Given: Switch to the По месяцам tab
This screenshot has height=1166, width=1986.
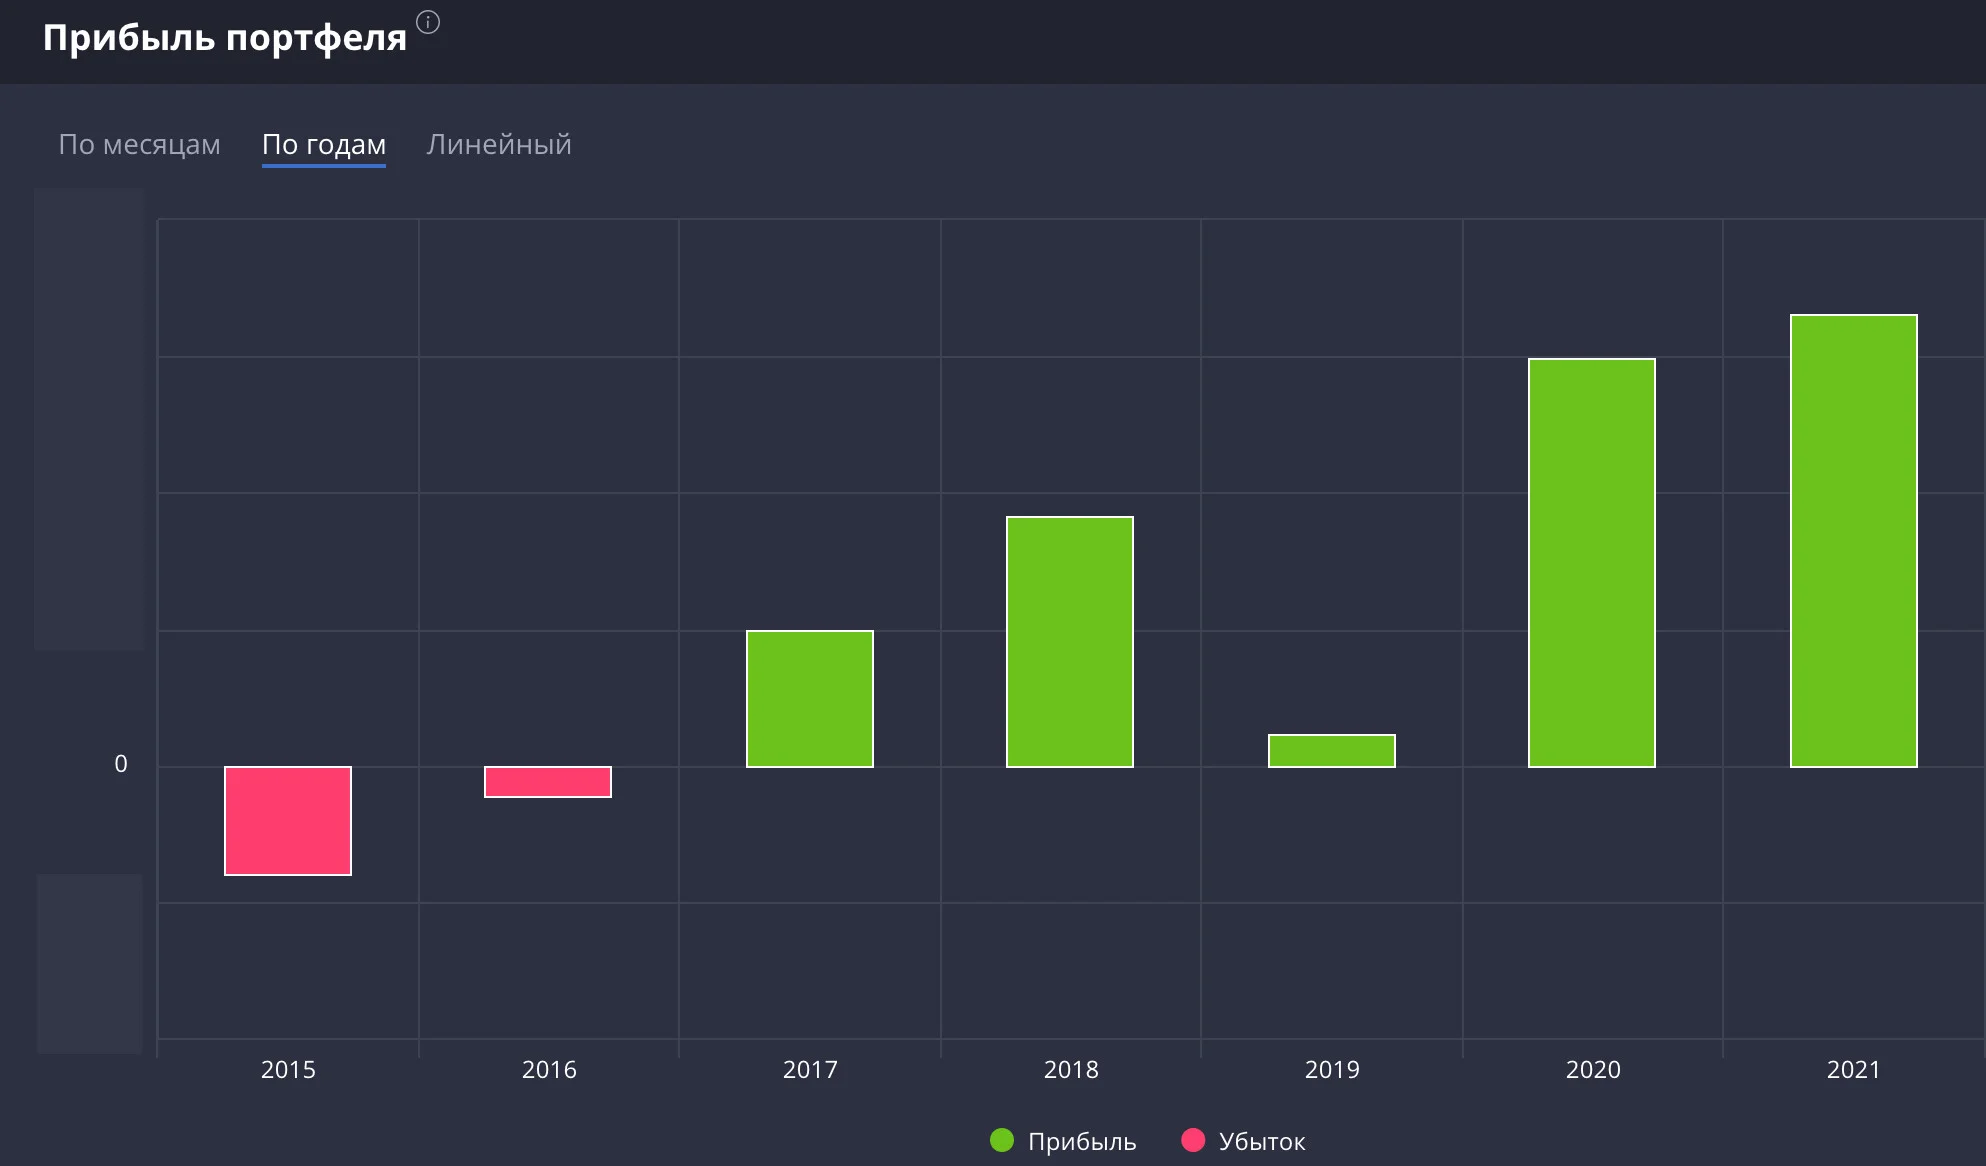Looking at the screenshot, I should click(x=139, y=144).
